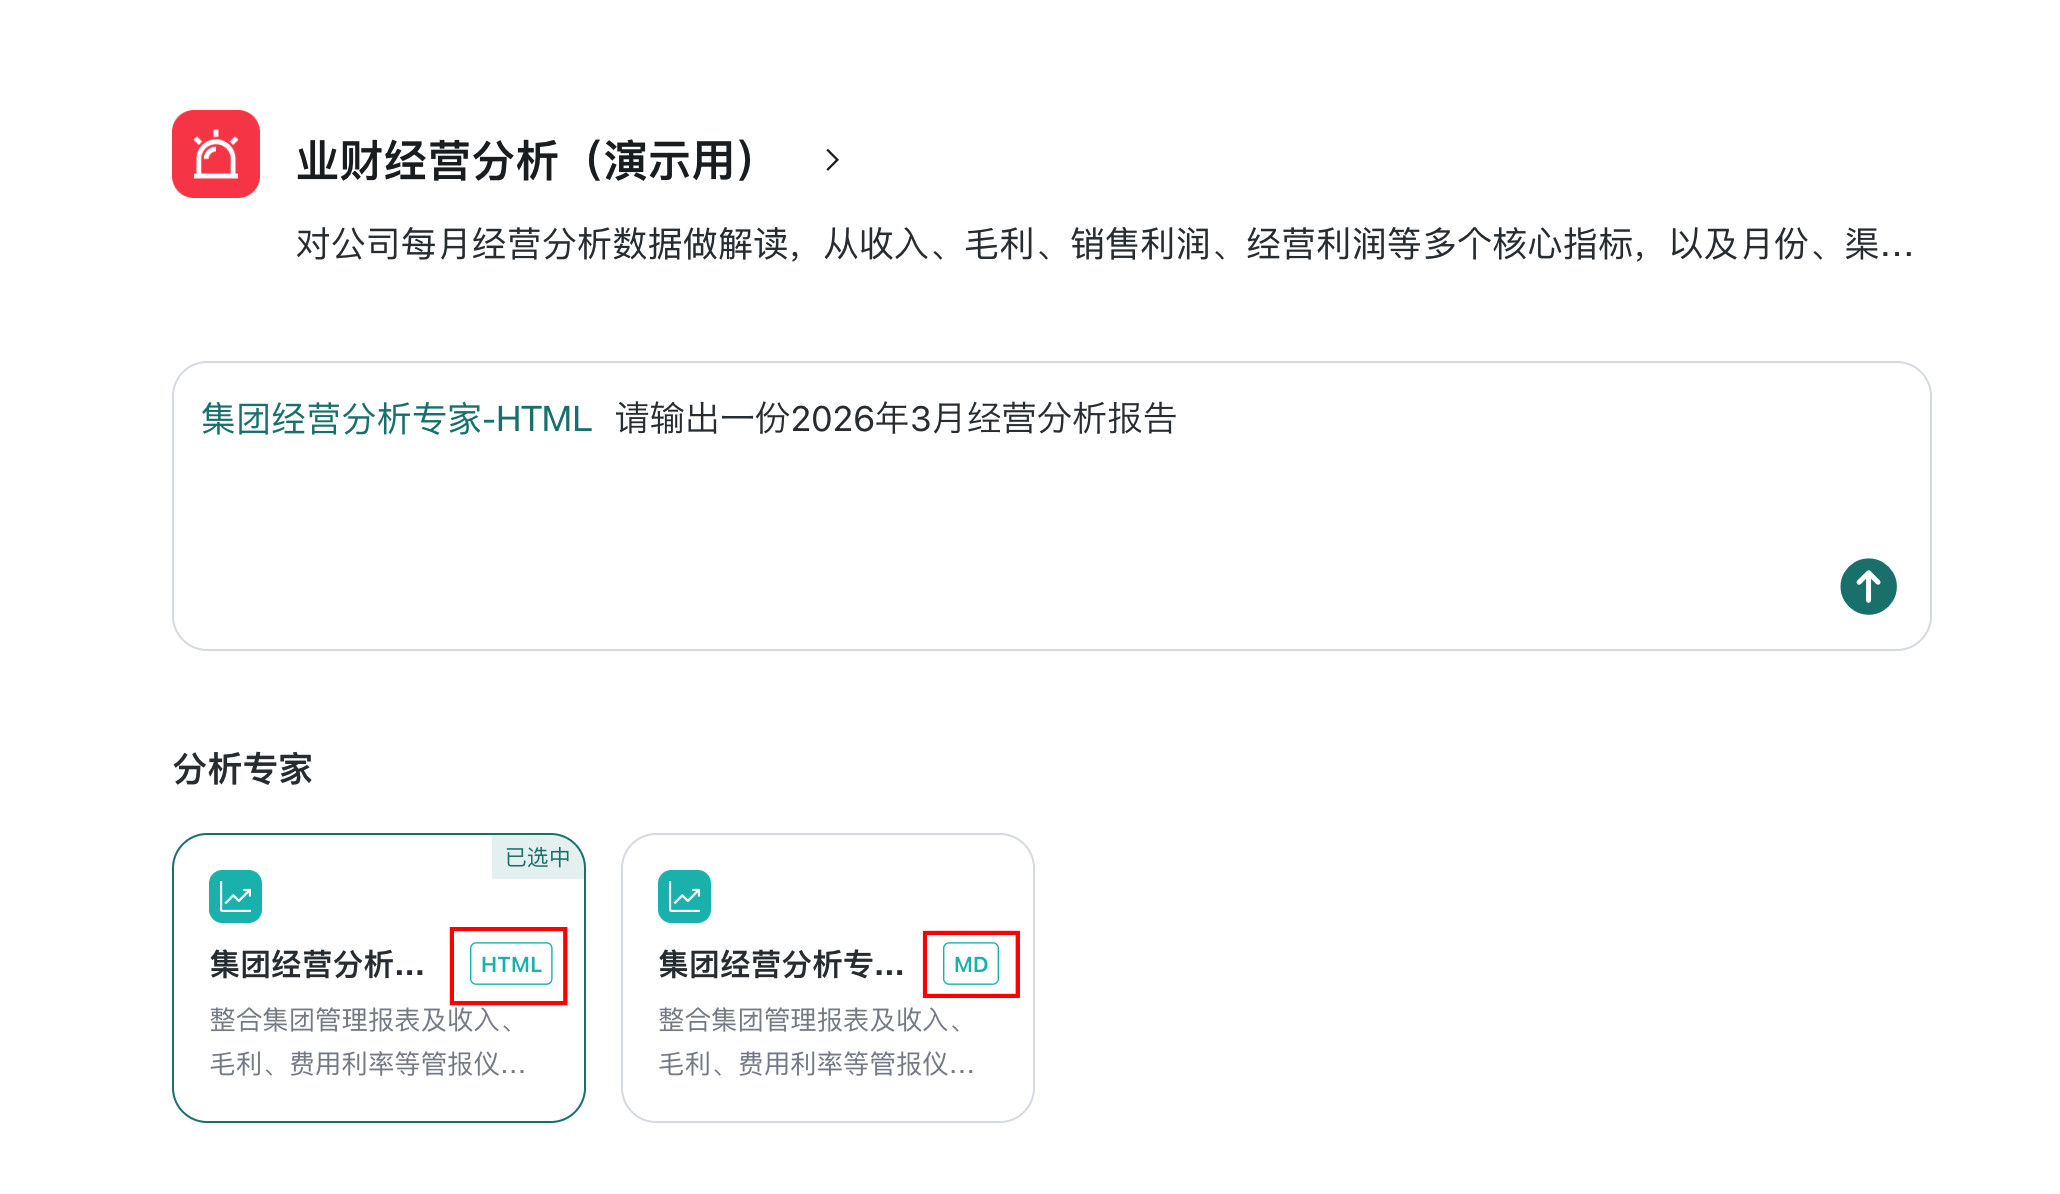Viewport: 2060px width, 1194px height.
Task: Click the red alarm app icon
Action: coord(216,154)
